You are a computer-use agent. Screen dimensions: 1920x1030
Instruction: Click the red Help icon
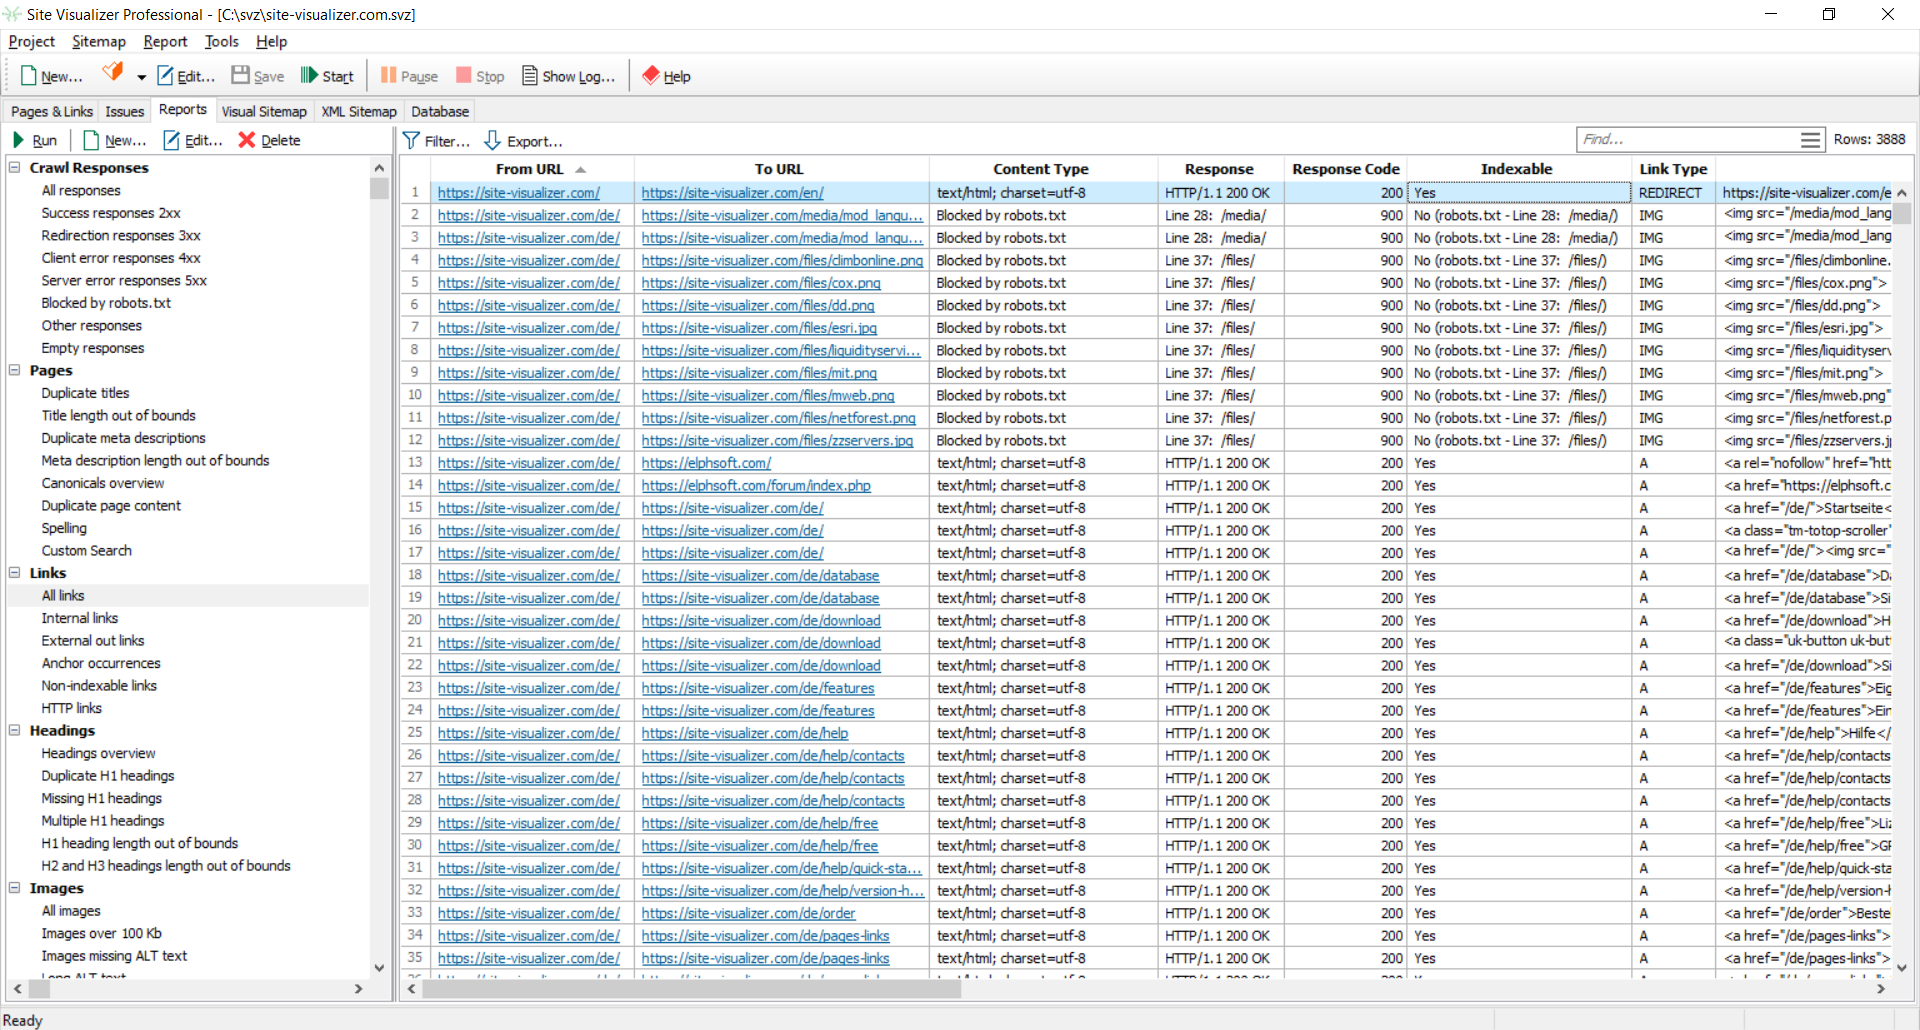click(x=651, y=76)
